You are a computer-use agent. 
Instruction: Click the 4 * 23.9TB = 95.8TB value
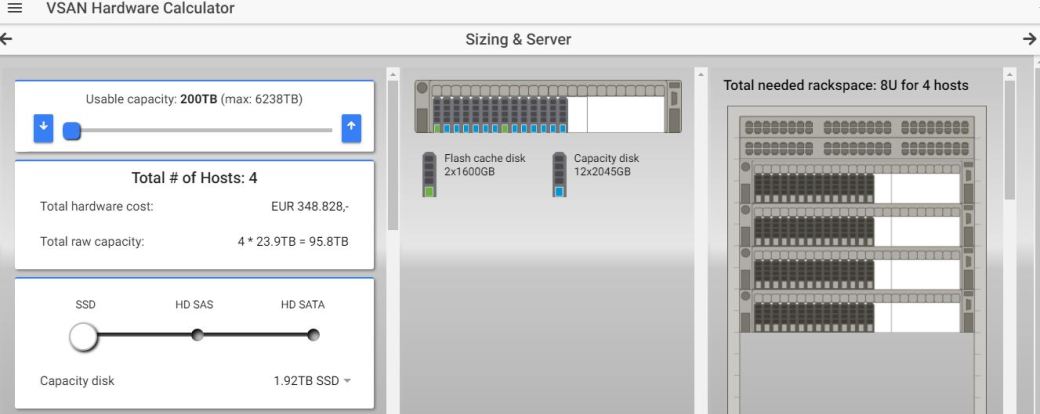[x=293, y=242]
